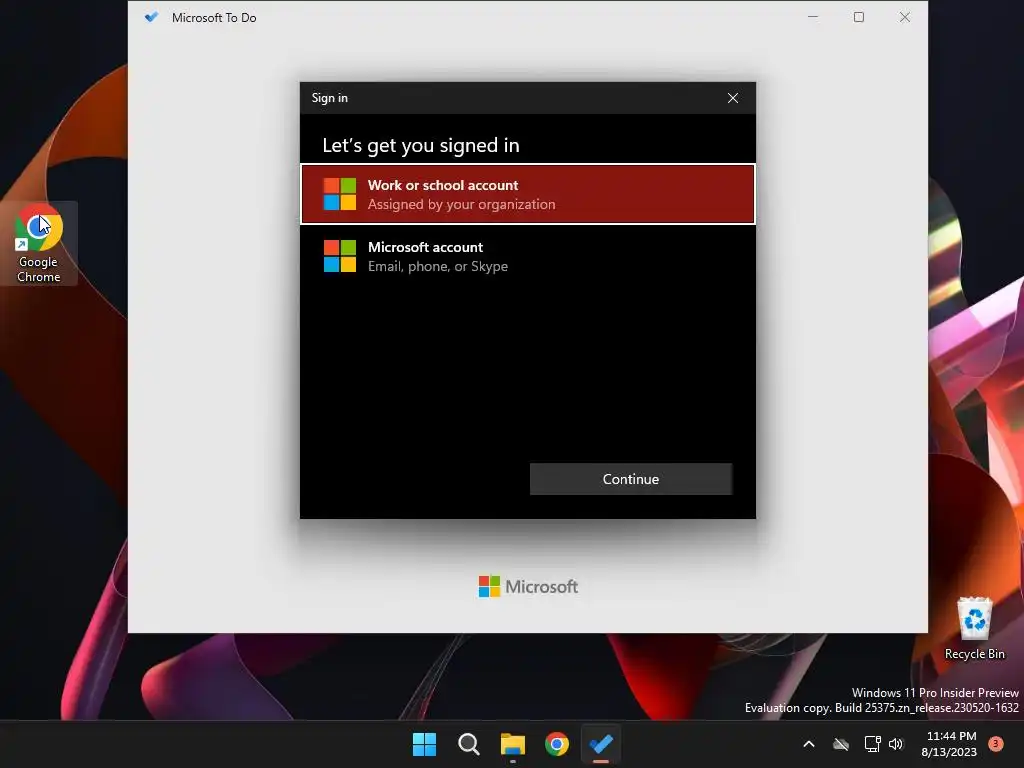The width and height of the screenshot is (1024, 768).
Task: Maximize the Microsoft To Do window
Action: coord(859,17)
